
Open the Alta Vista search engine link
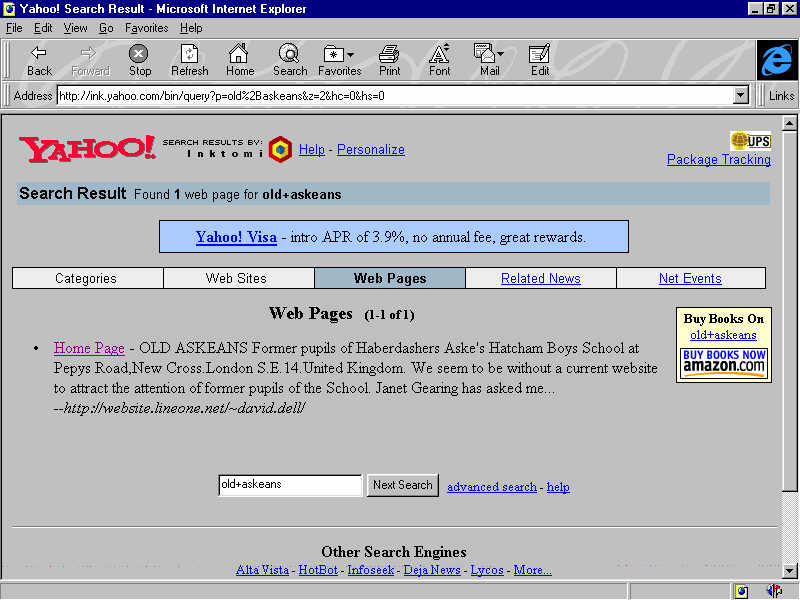(262, 570)
